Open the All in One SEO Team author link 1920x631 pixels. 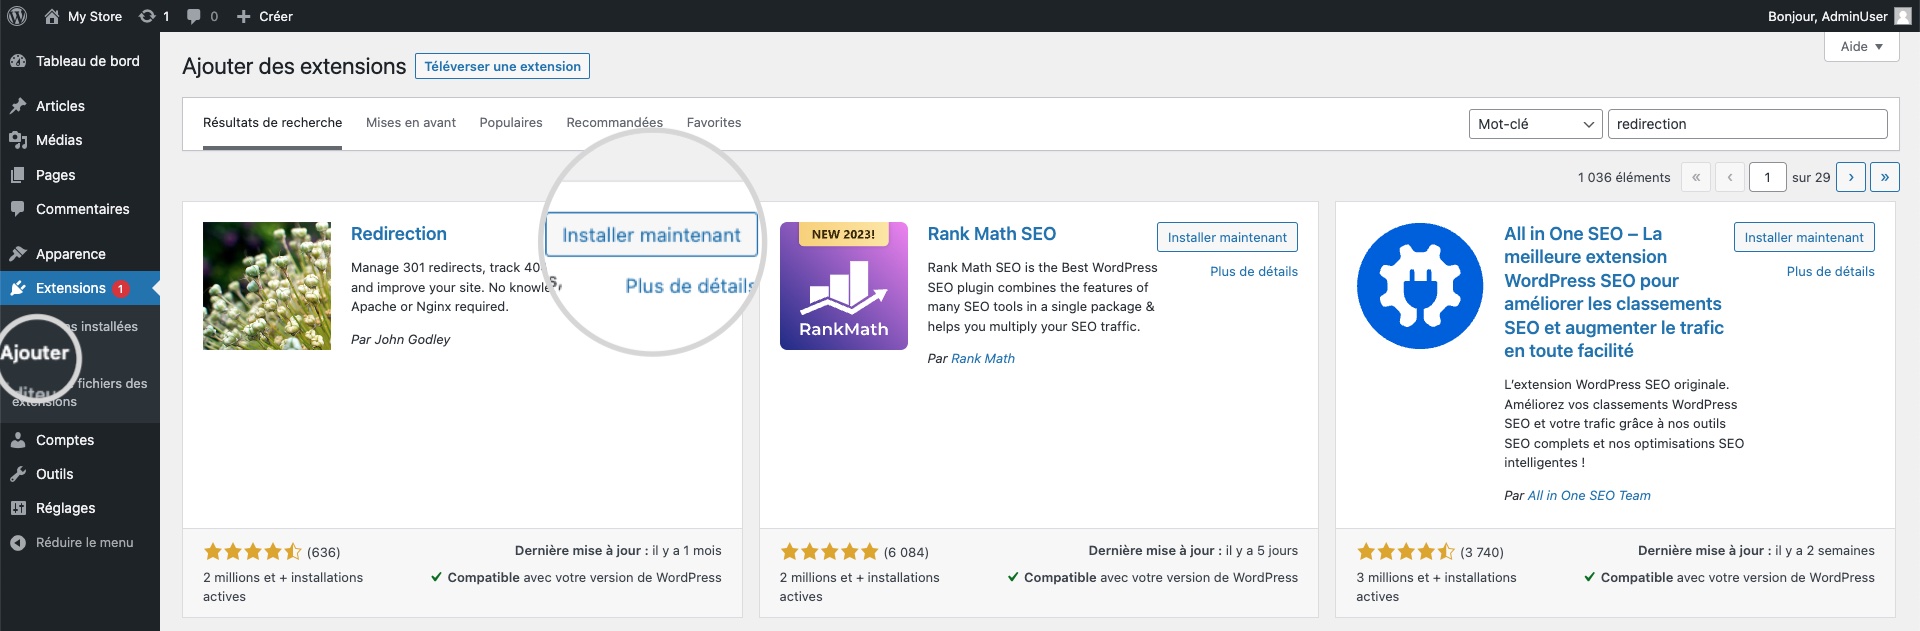[1589, 495]
